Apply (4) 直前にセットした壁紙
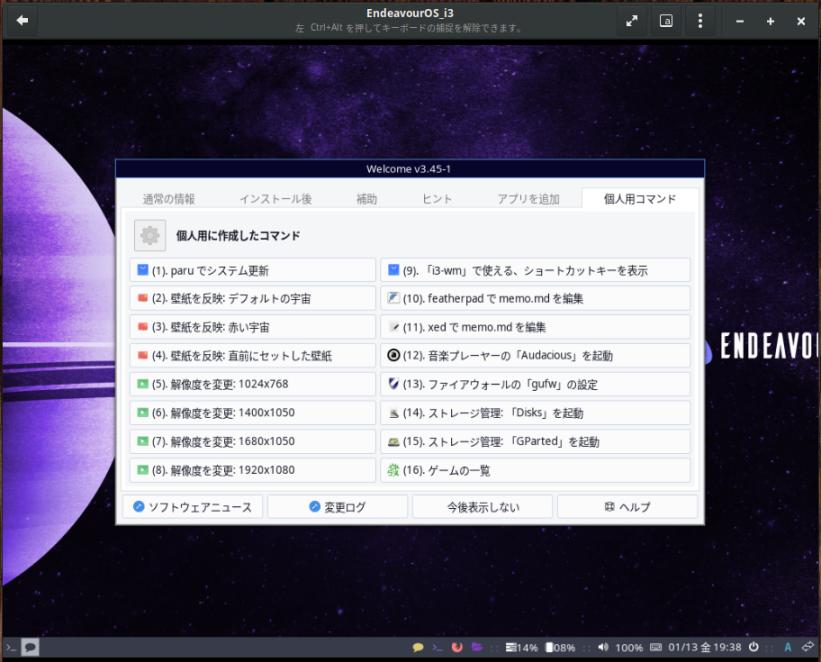Image resolution: width=821 pixels, height=662 pixels. [252, 356]
